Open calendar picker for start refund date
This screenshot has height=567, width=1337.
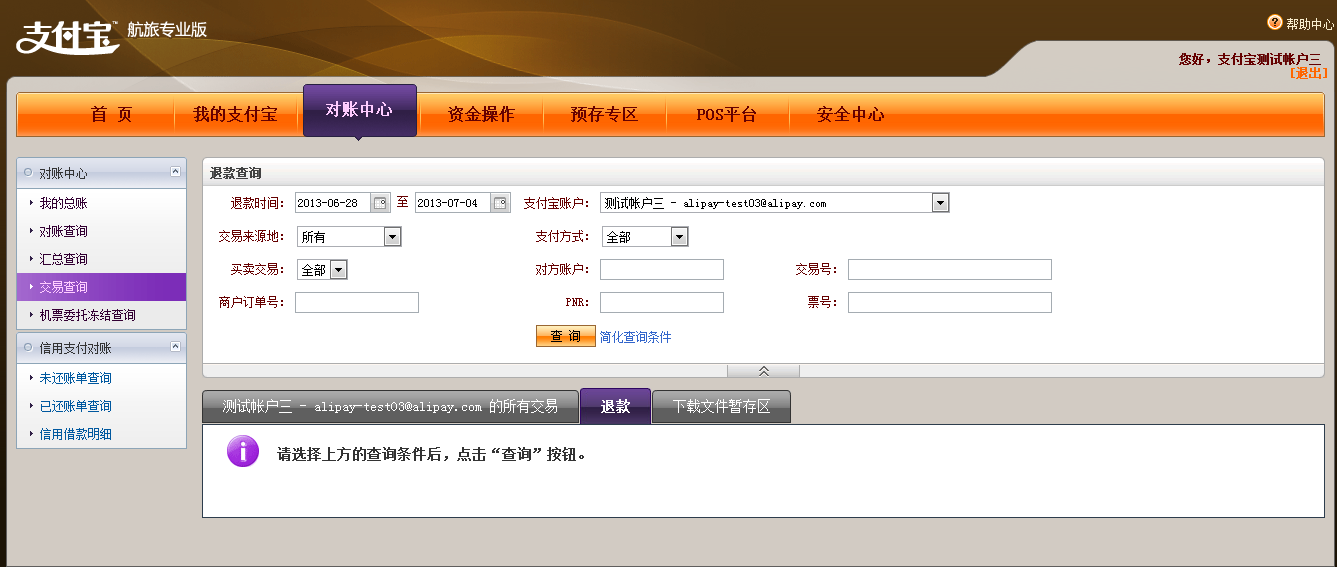coord(380,203)
